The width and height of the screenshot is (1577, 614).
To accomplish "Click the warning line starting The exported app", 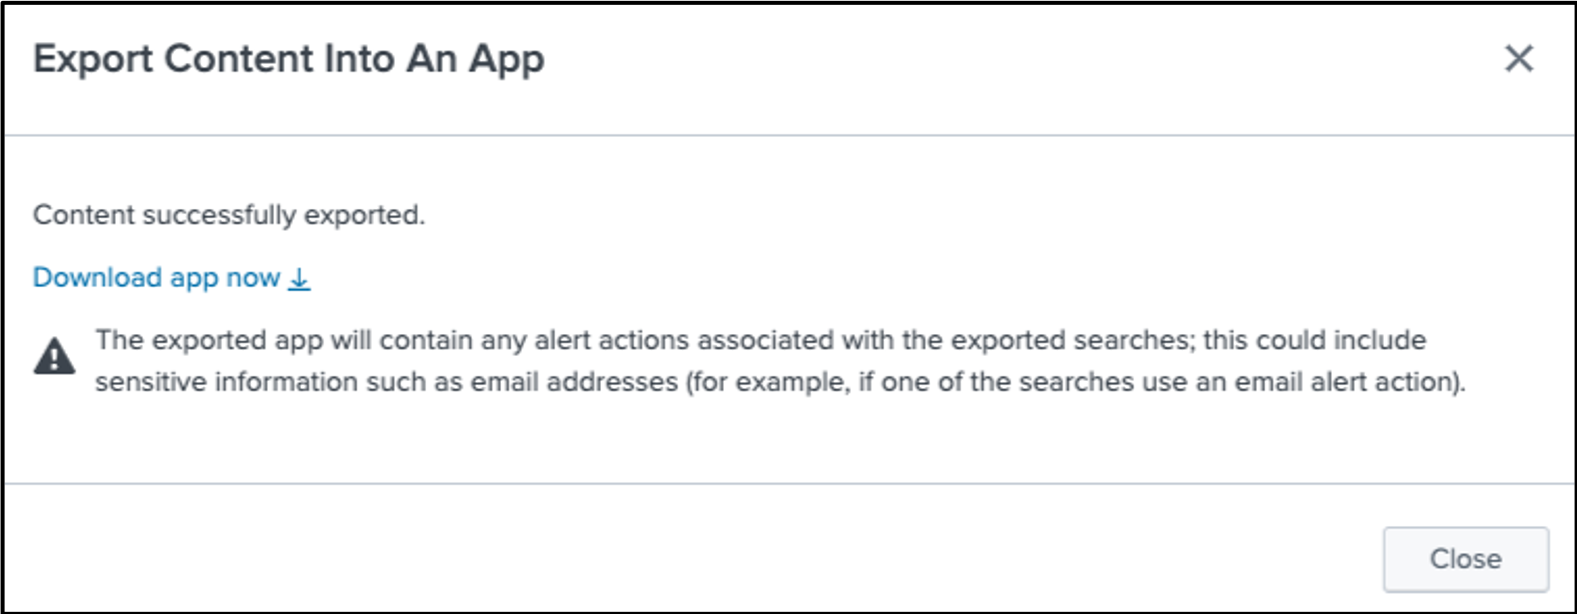I will pyautogui.click(x=761, y=340).
